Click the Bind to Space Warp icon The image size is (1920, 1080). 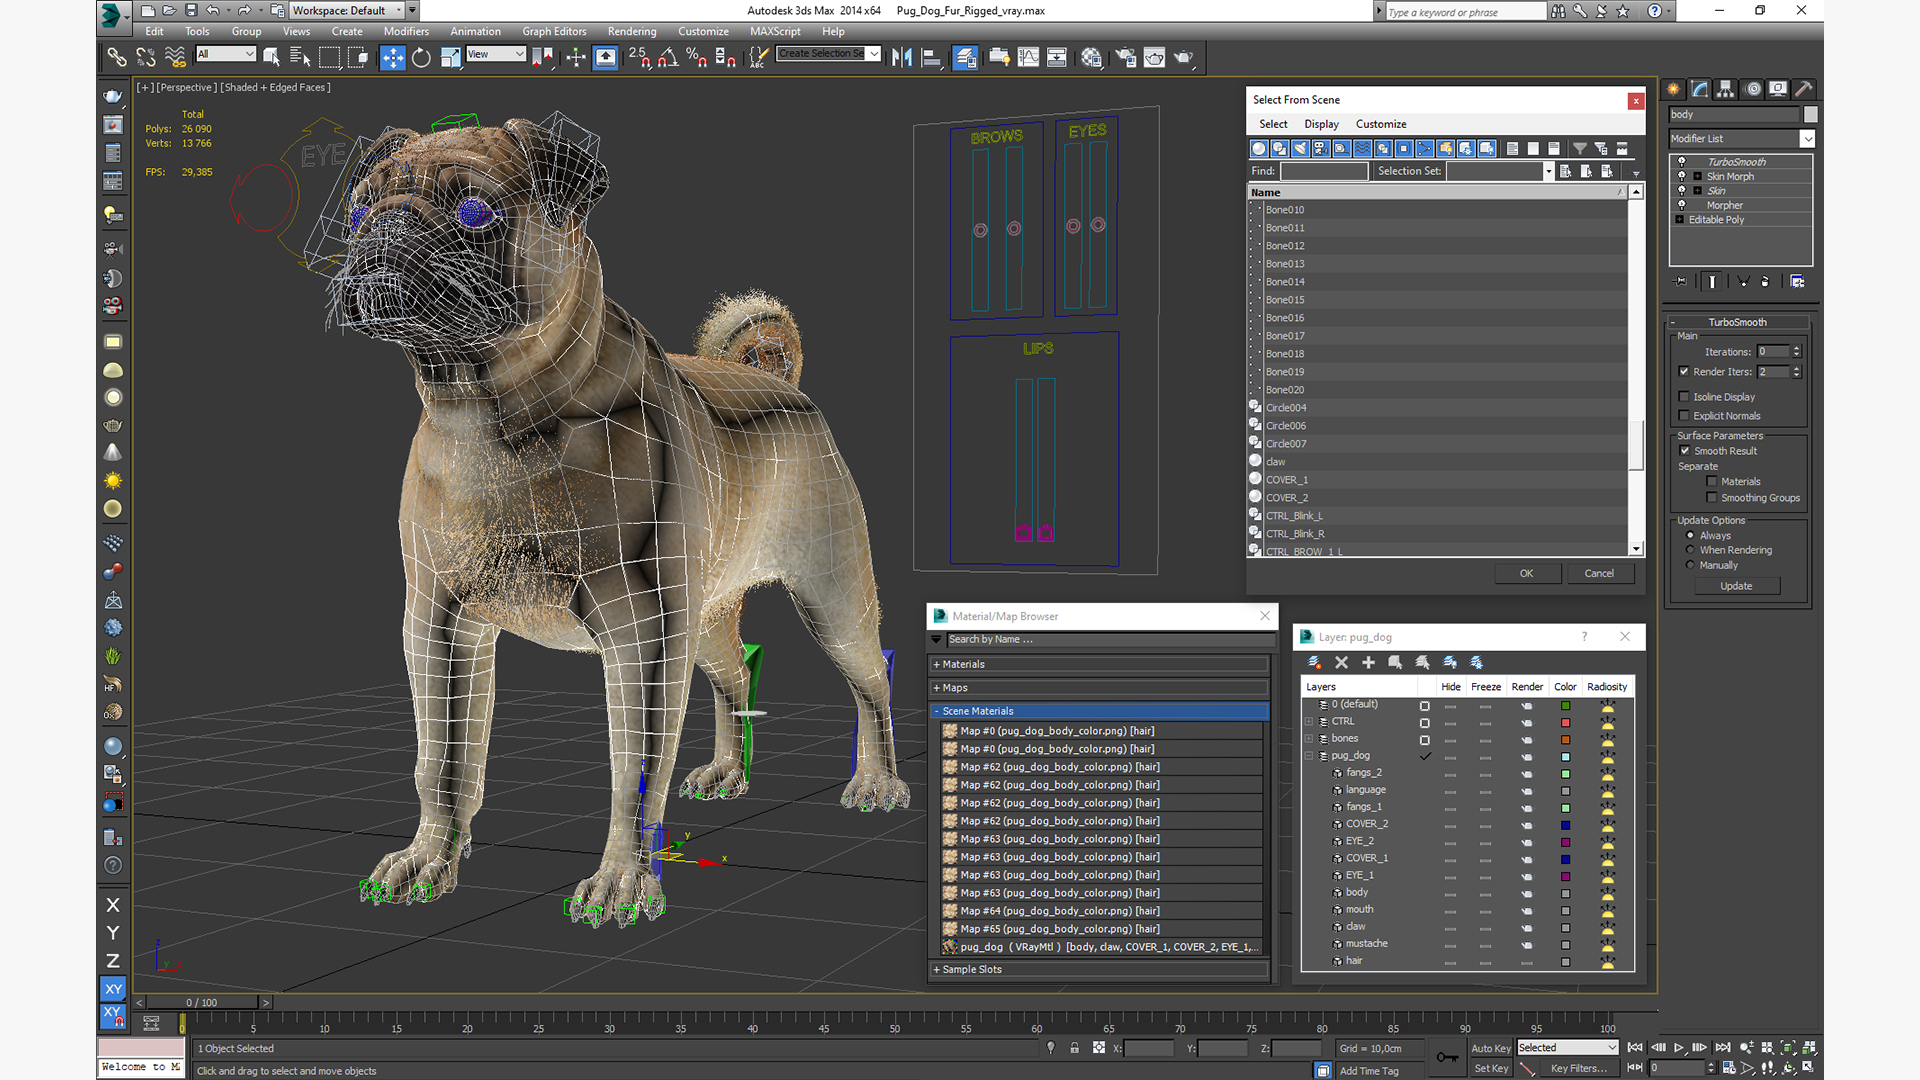pos(175,58)
